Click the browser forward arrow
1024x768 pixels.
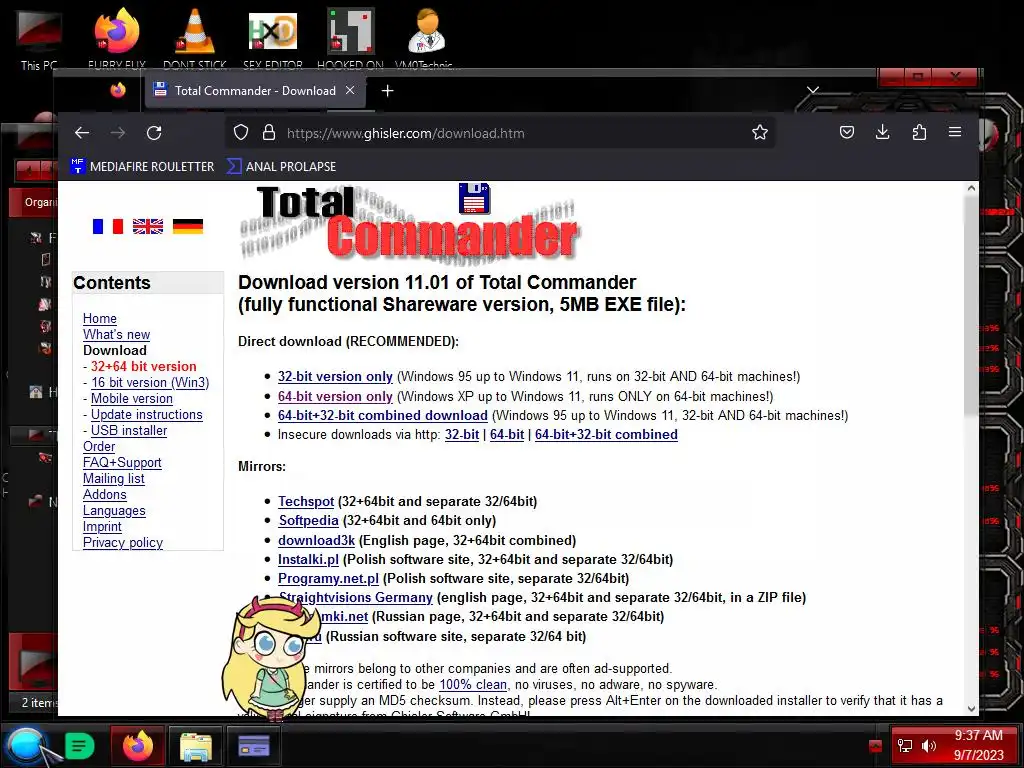tap(118, 133)
